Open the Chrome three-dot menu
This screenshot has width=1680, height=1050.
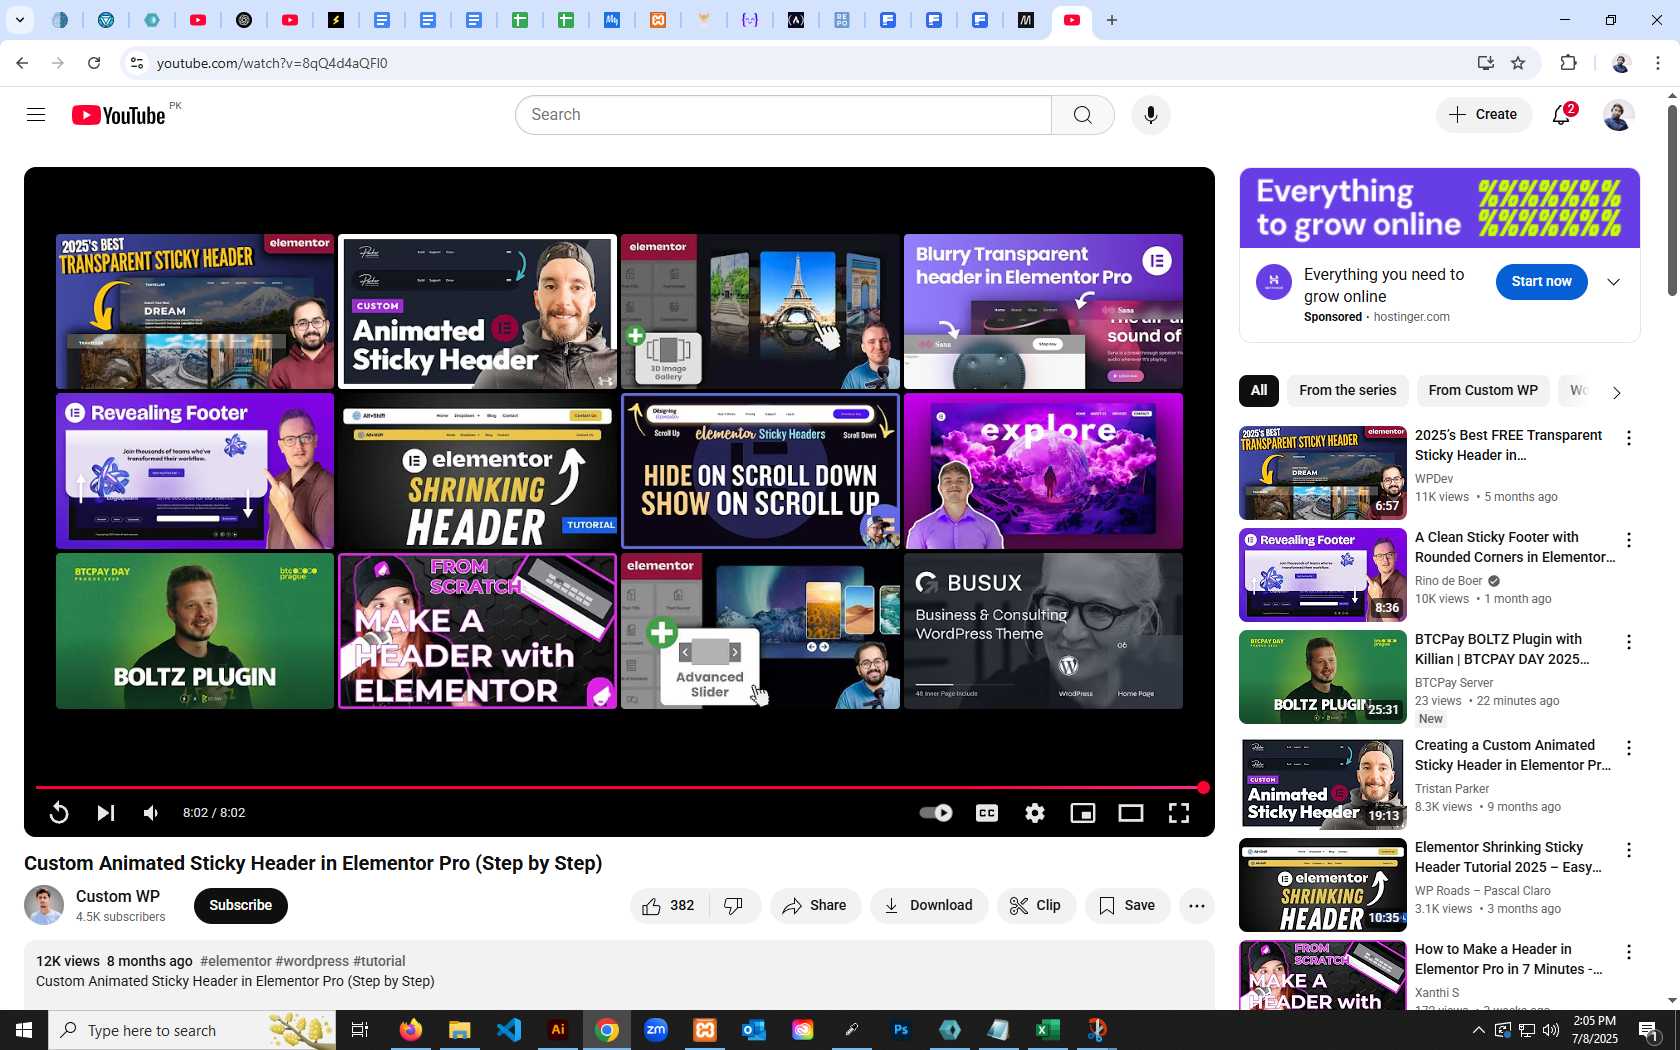[x=1658, y=63]
